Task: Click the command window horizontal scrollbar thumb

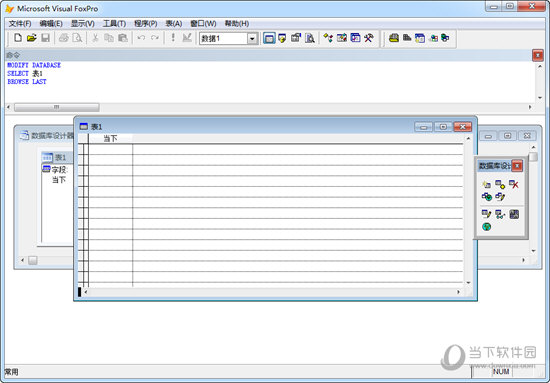Action: click(56, 107)
